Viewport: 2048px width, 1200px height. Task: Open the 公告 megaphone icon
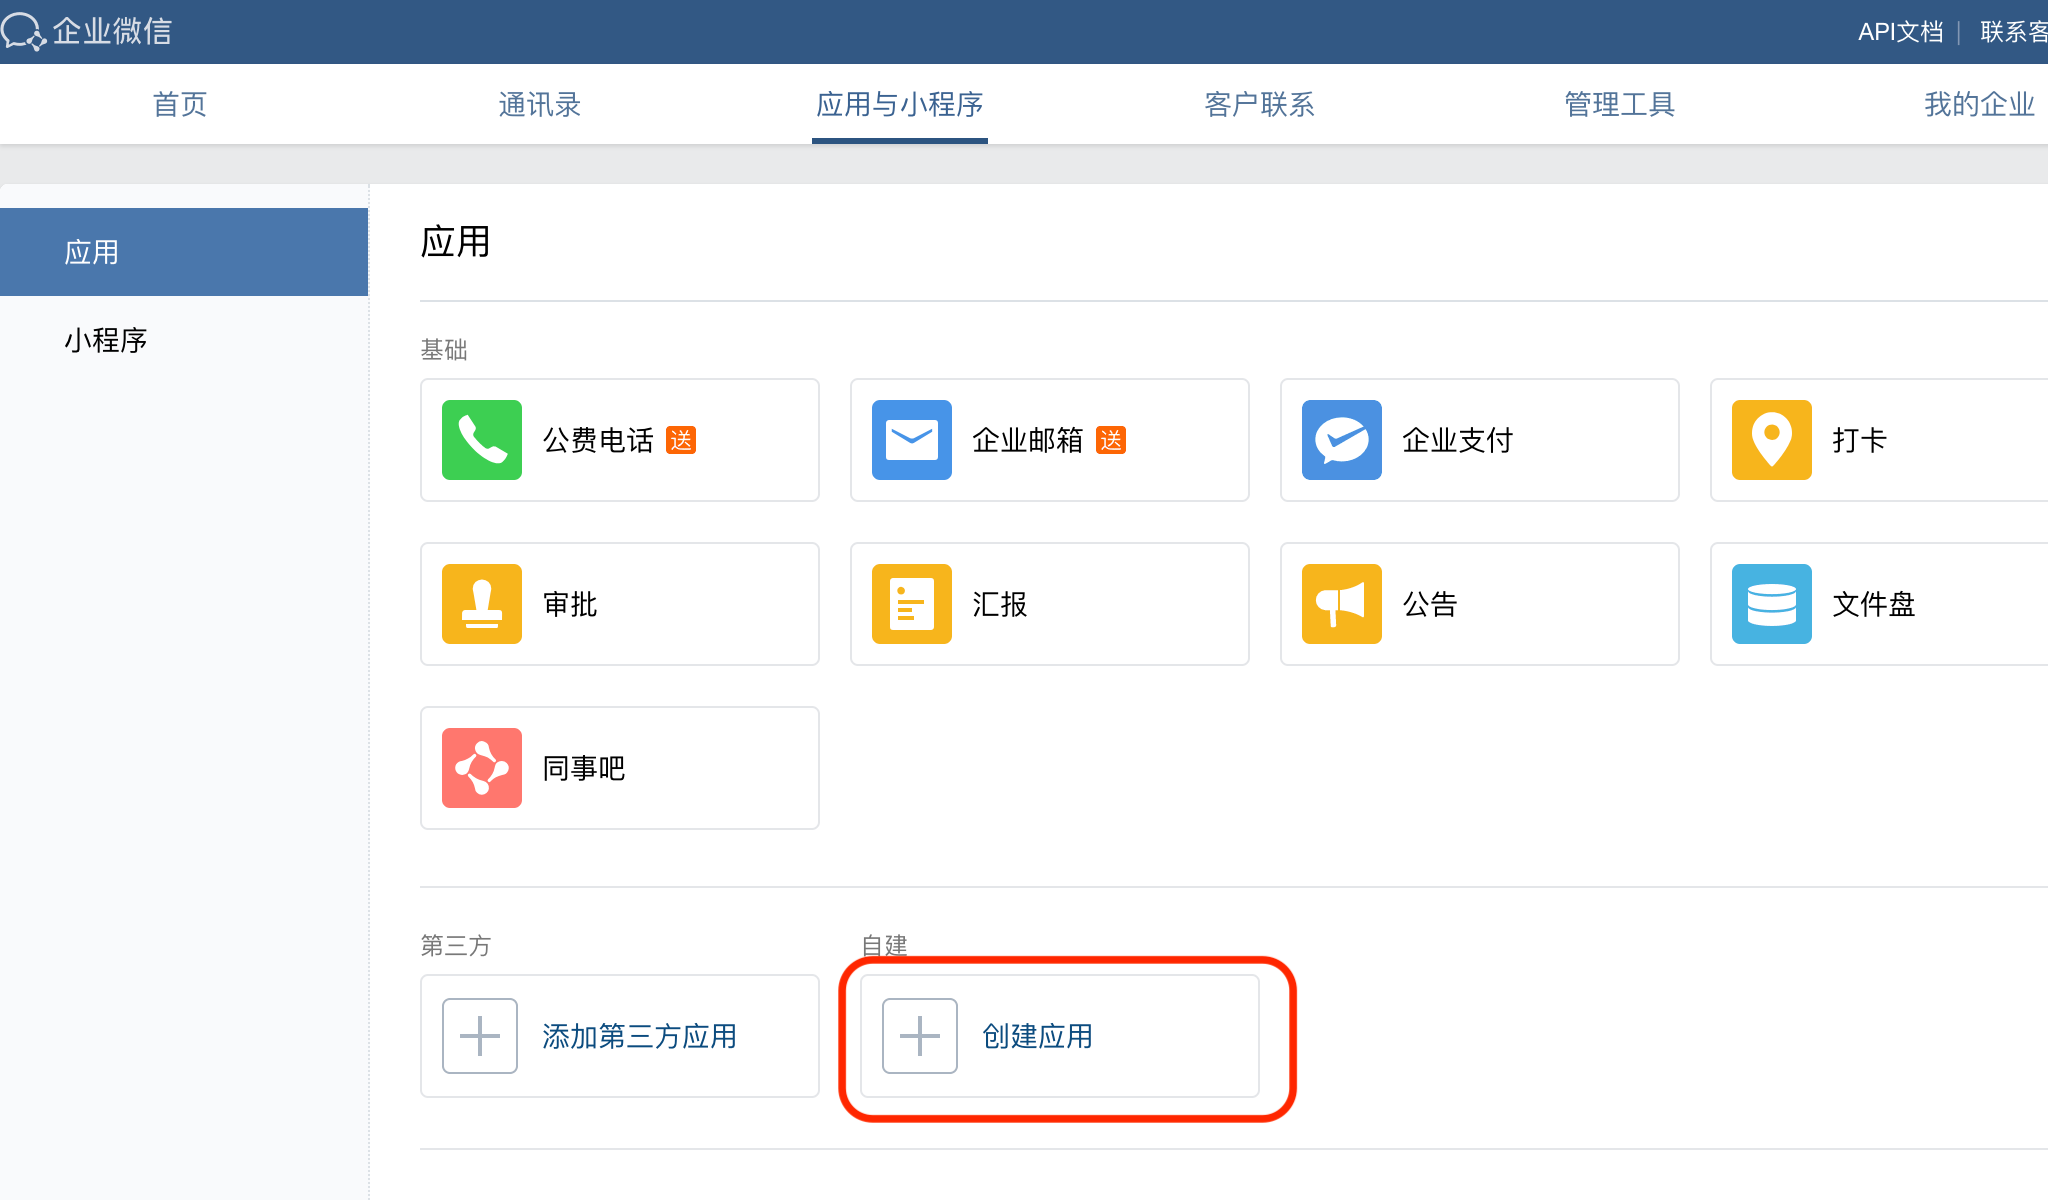[x=1342, y=604]
